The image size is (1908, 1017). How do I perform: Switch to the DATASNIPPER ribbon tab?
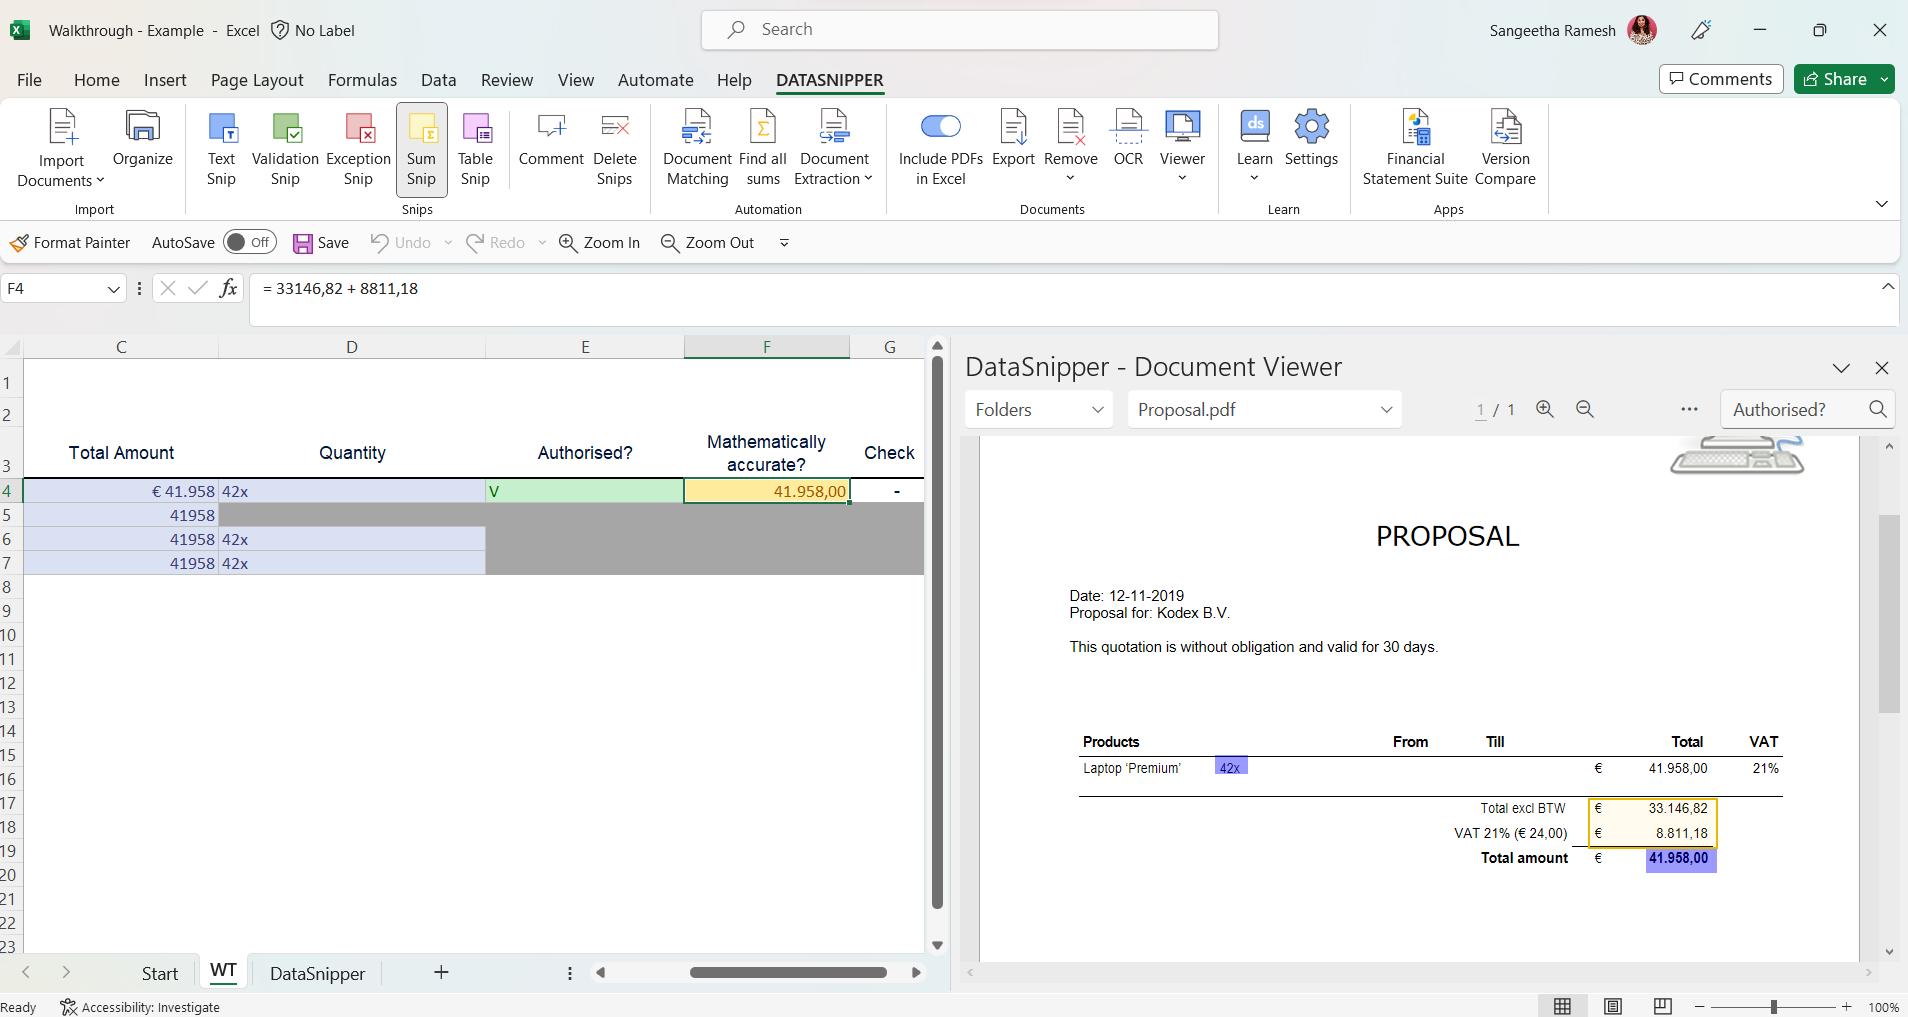tap(830, 80)
